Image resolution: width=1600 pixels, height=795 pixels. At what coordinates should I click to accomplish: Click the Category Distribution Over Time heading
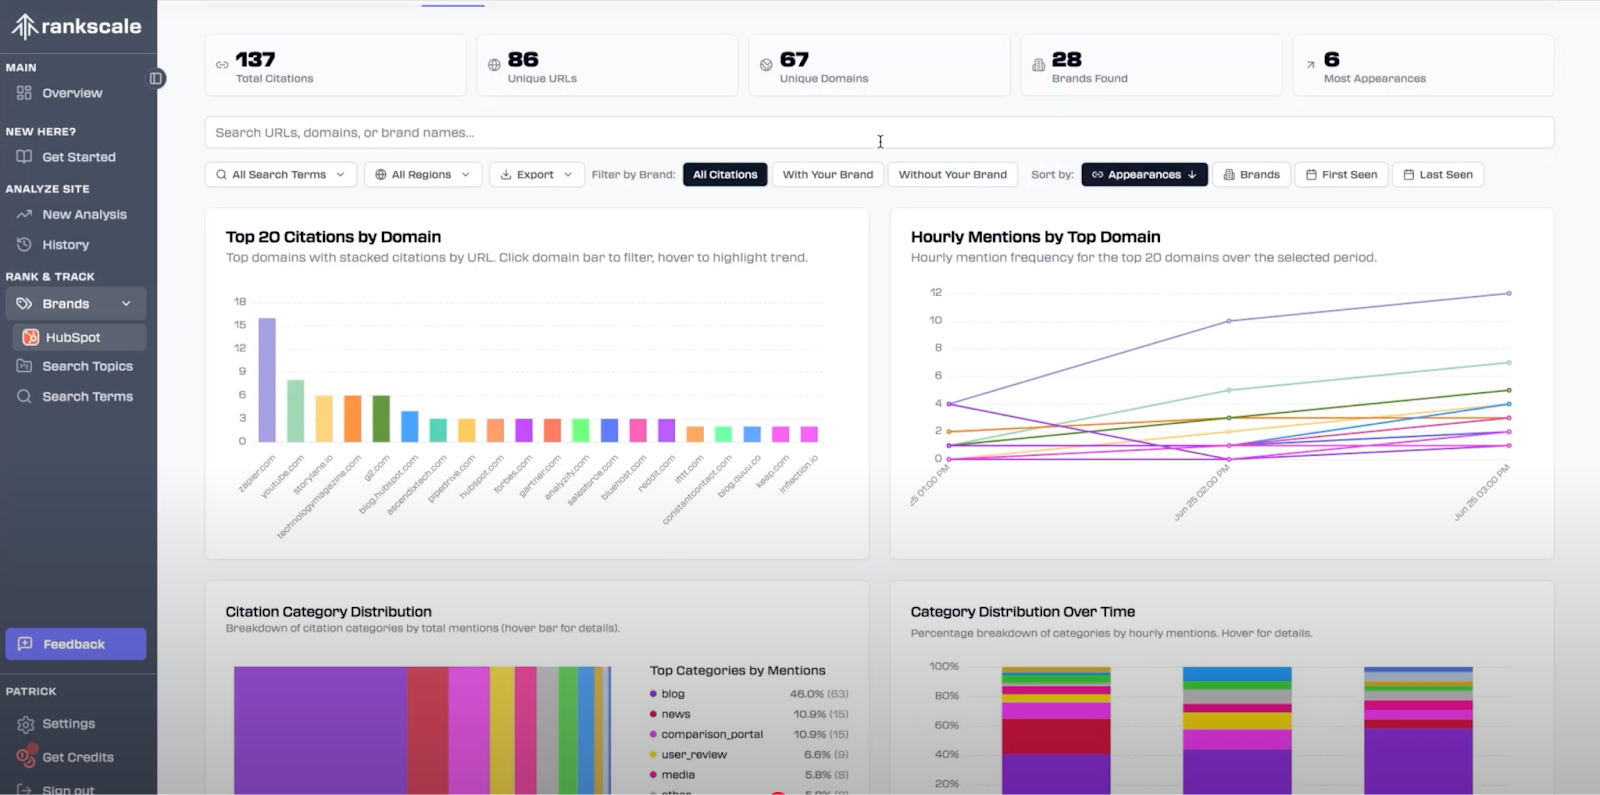pyautogui.click(x=1022, y=612)
